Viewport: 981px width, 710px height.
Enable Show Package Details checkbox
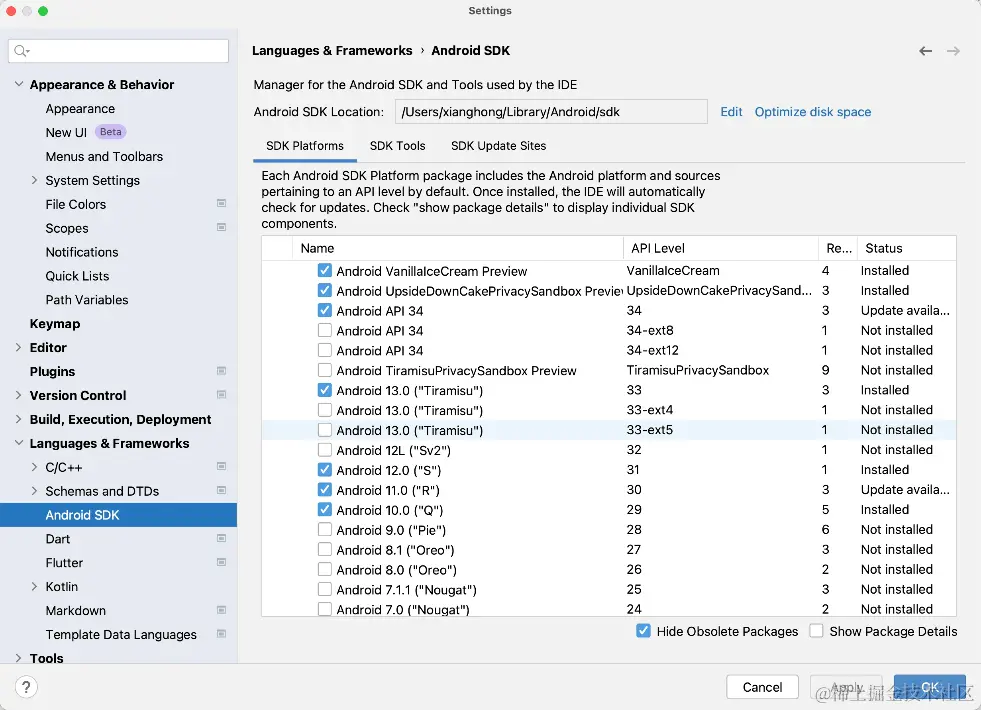pos(816,631)
